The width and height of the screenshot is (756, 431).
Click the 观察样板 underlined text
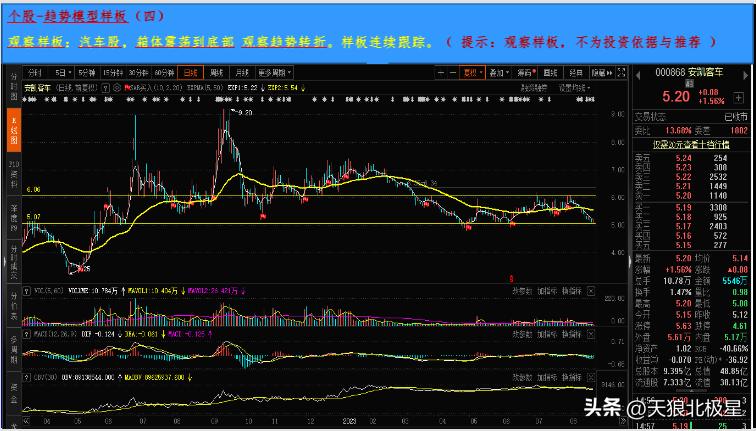(35, 42)
